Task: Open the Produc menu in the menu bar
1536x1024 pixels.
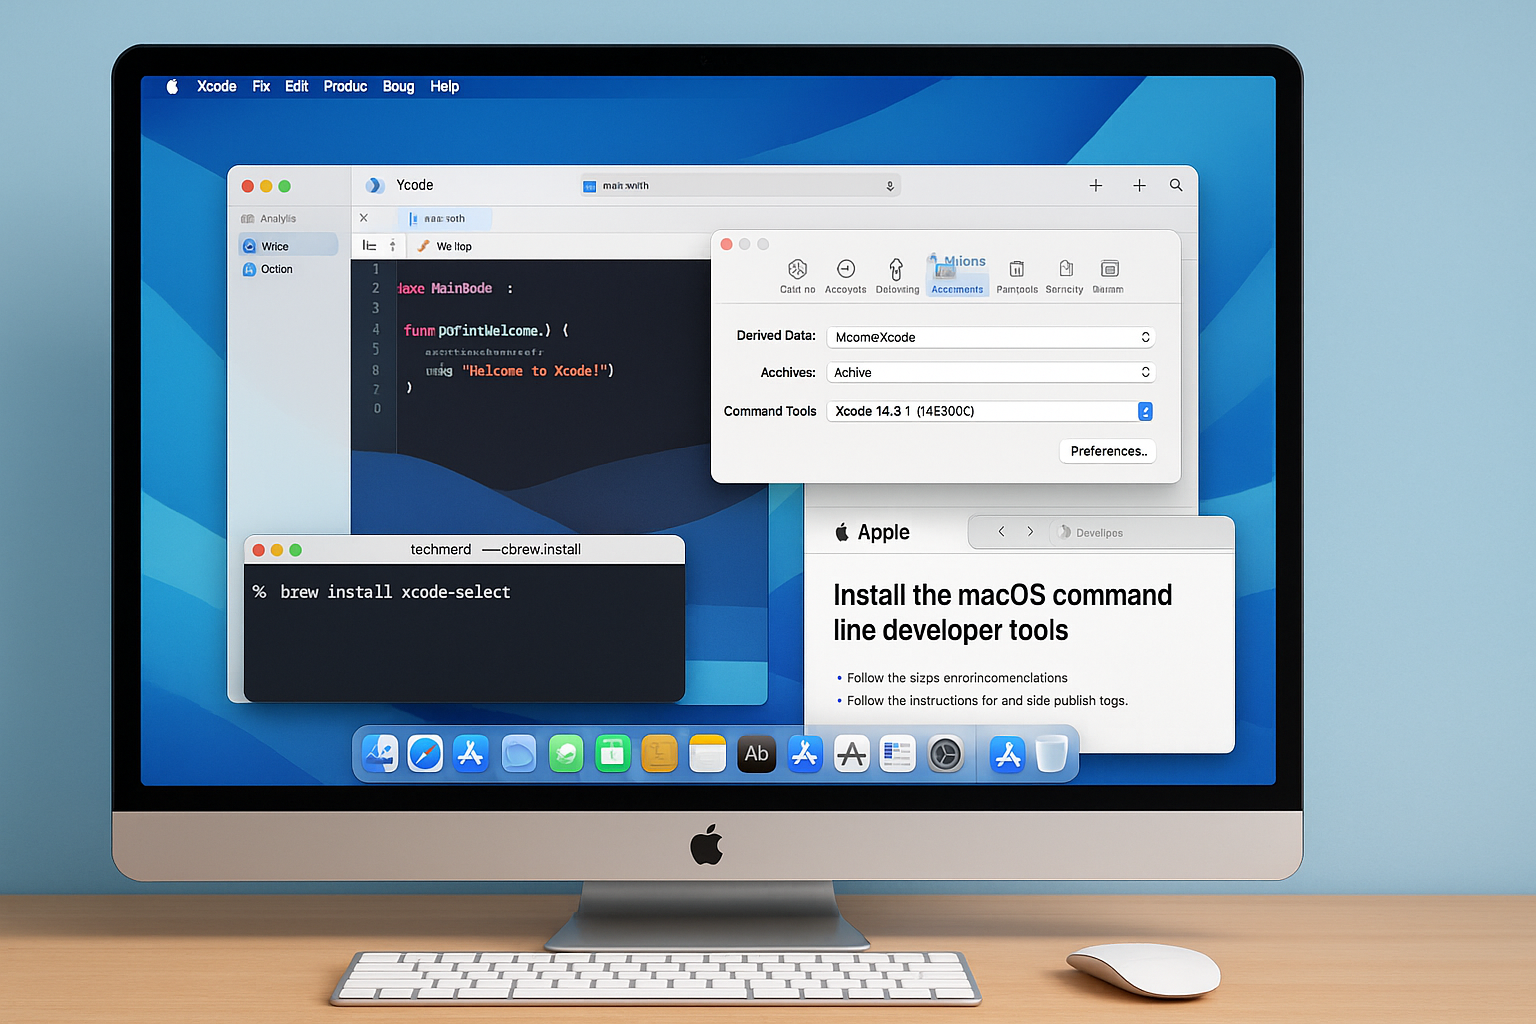Action: pyautogui.click(x=345, y=86)
